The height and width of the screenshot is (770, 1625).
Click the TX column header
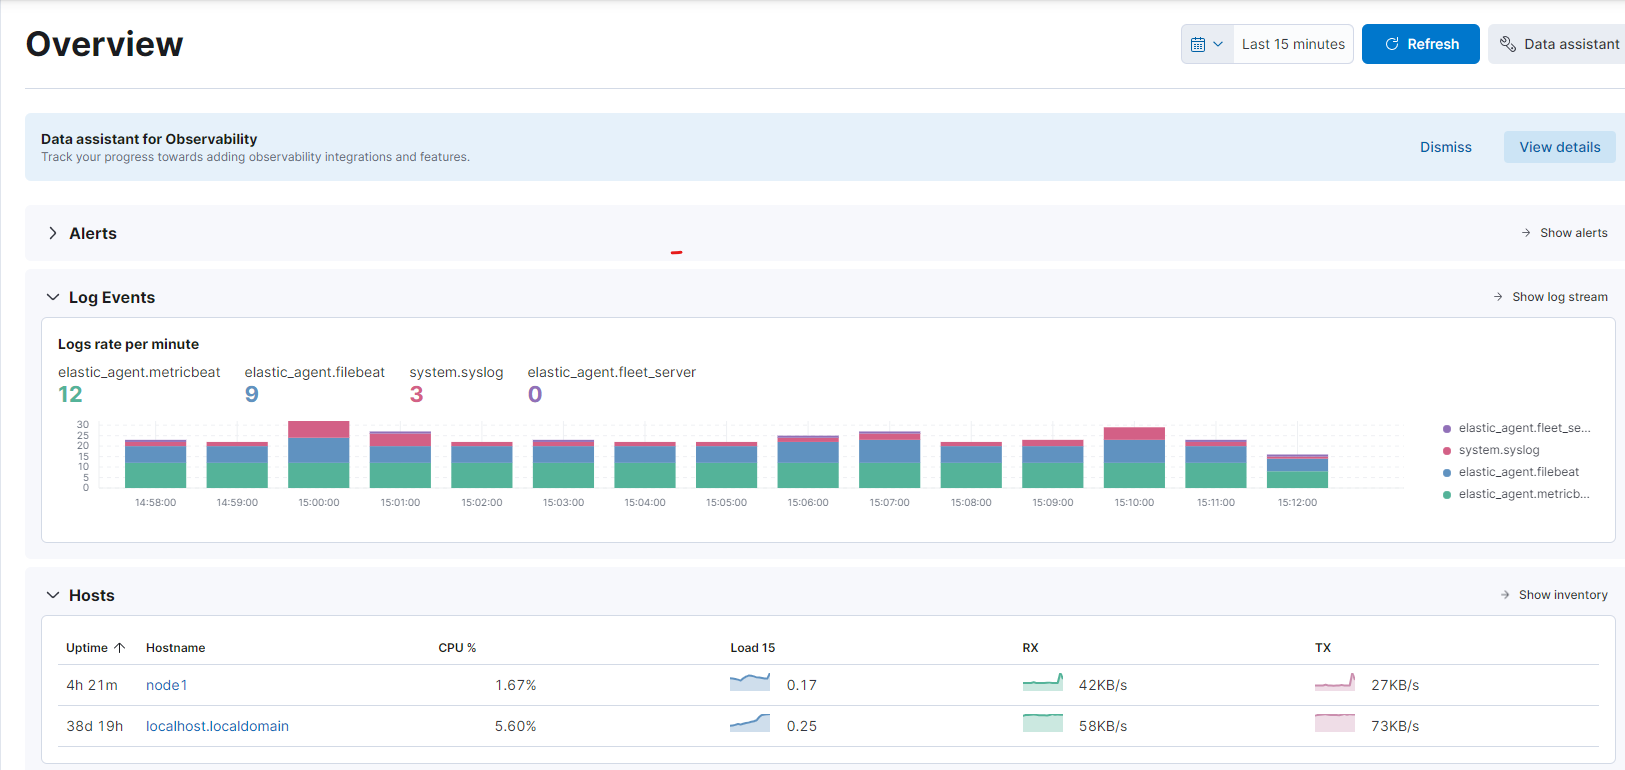(x=1323, y=648)
